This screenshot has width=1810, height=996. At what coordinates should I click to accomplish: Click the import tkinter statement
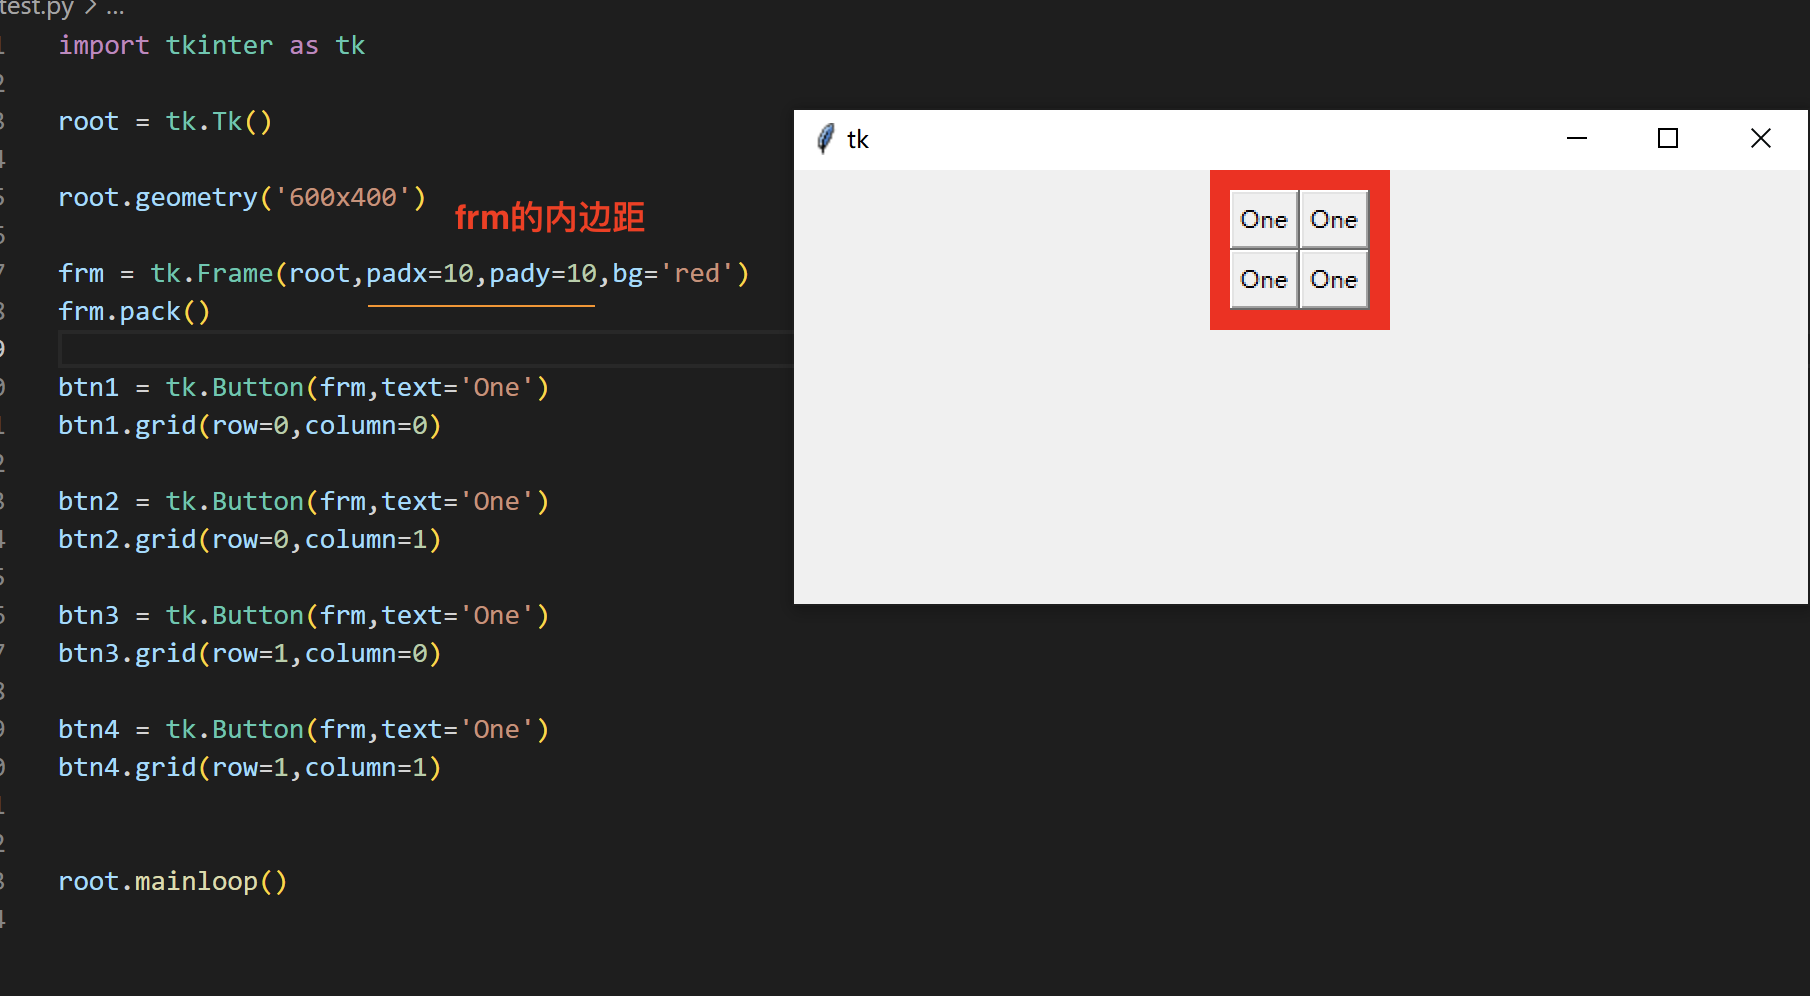click(210, 45)
